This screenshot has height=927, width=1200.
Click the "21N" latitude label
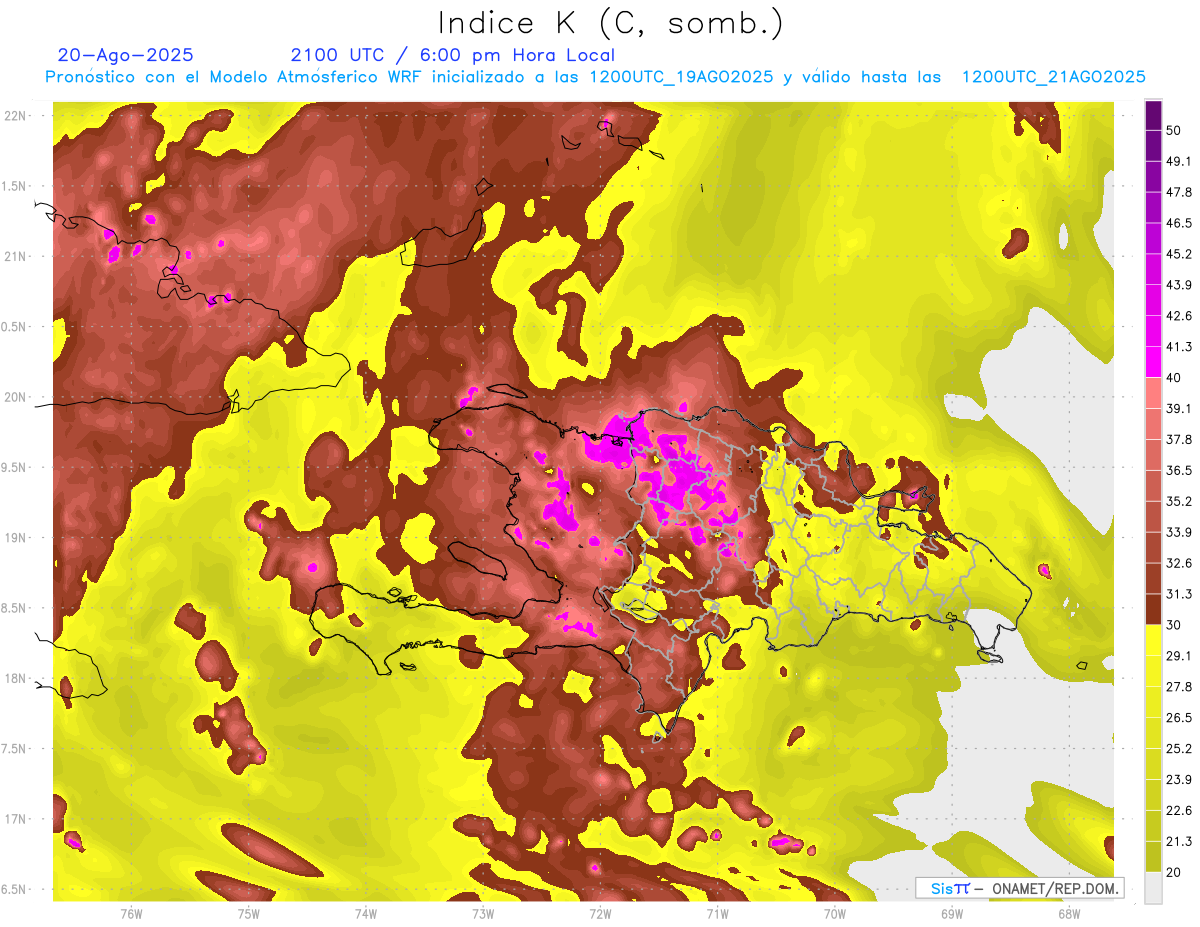(16, 256)
